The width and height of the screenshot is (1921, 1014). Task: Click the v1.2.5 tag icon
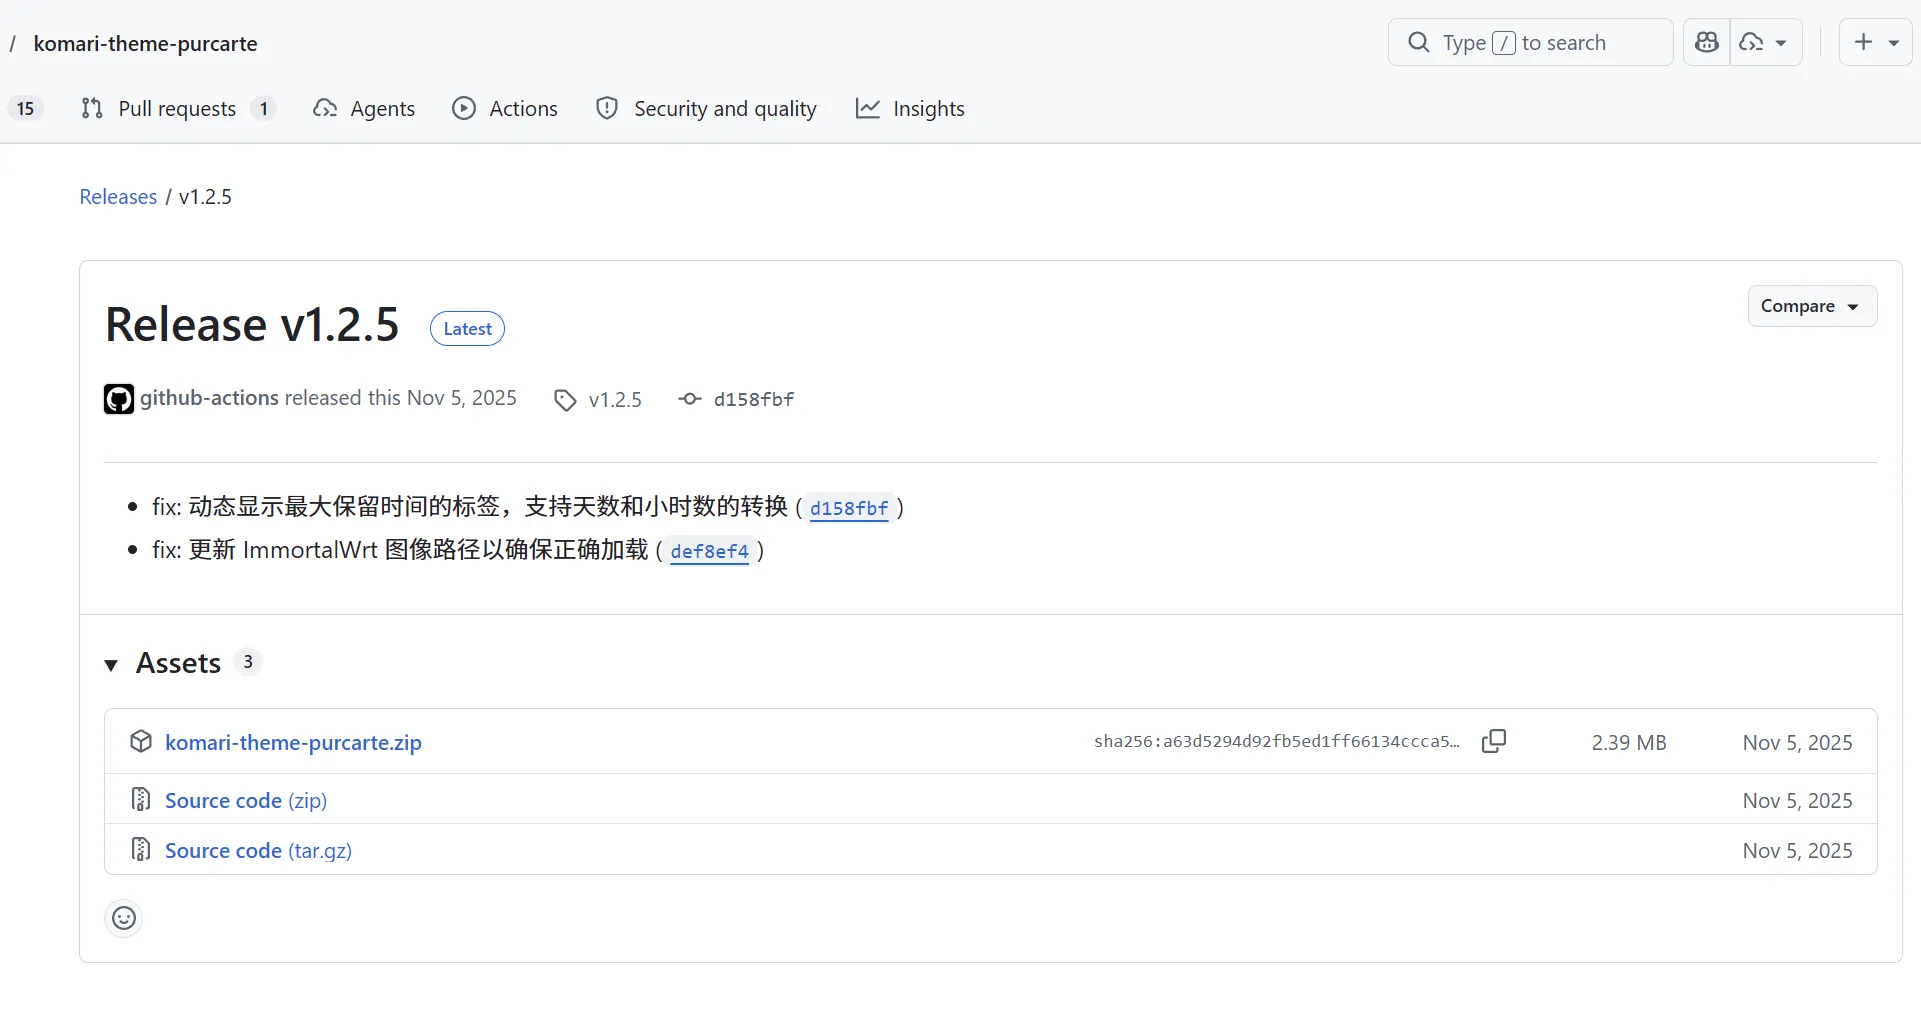(565, 400)
